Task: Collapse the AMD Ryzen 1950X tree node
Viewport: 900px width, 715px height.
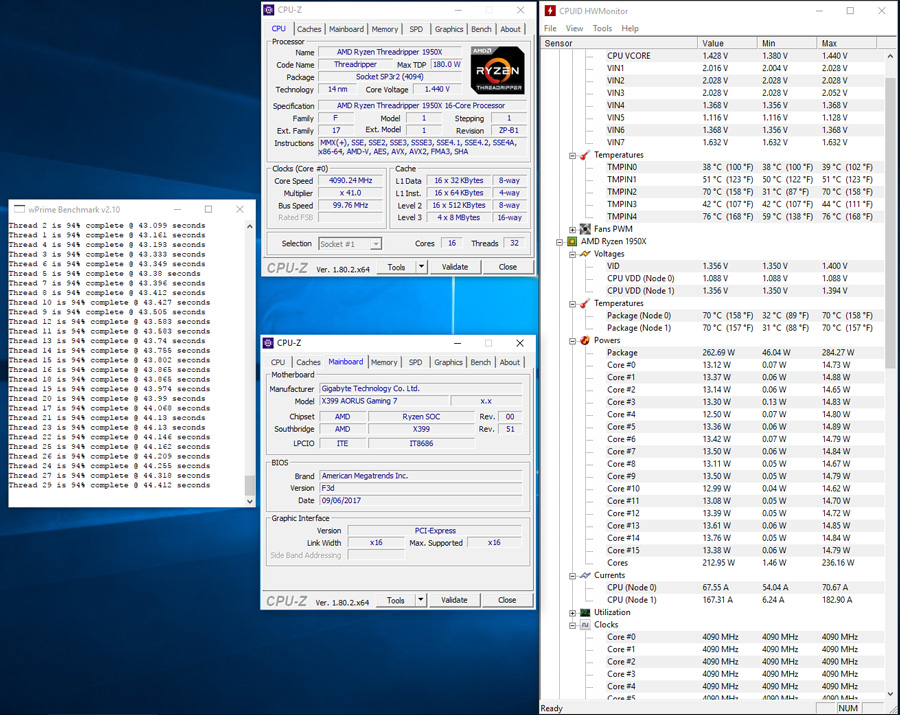Action: pyautogui.click(x=559, y=242)
